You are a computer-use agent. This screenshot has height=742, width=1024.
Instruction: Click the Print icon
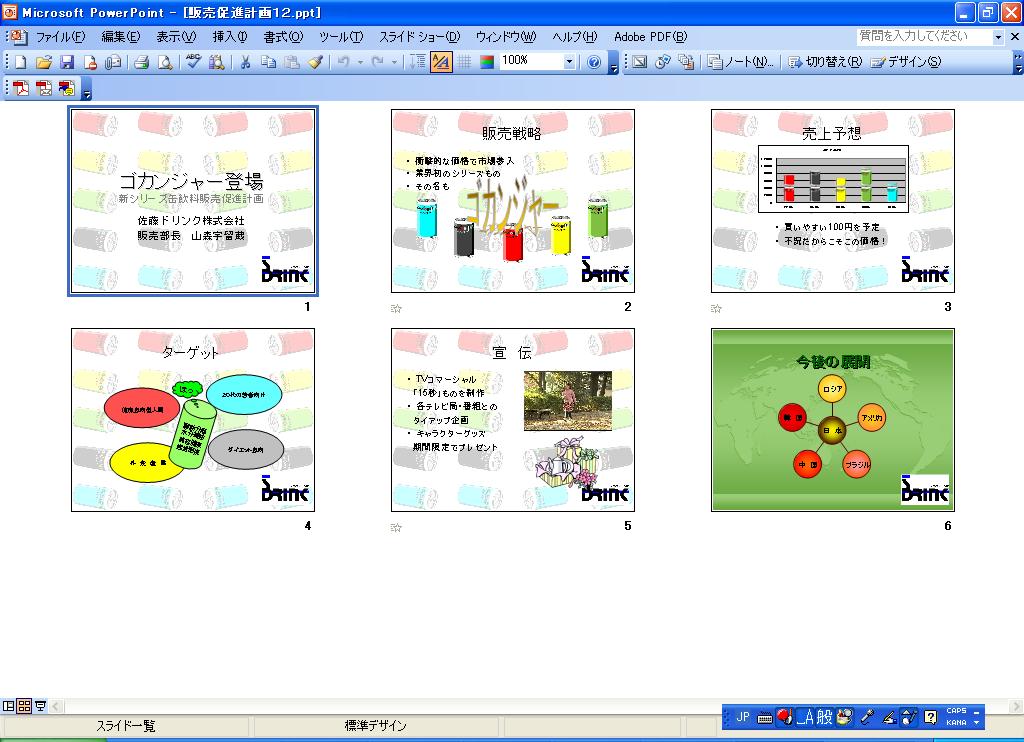click(x=141, y=62)
